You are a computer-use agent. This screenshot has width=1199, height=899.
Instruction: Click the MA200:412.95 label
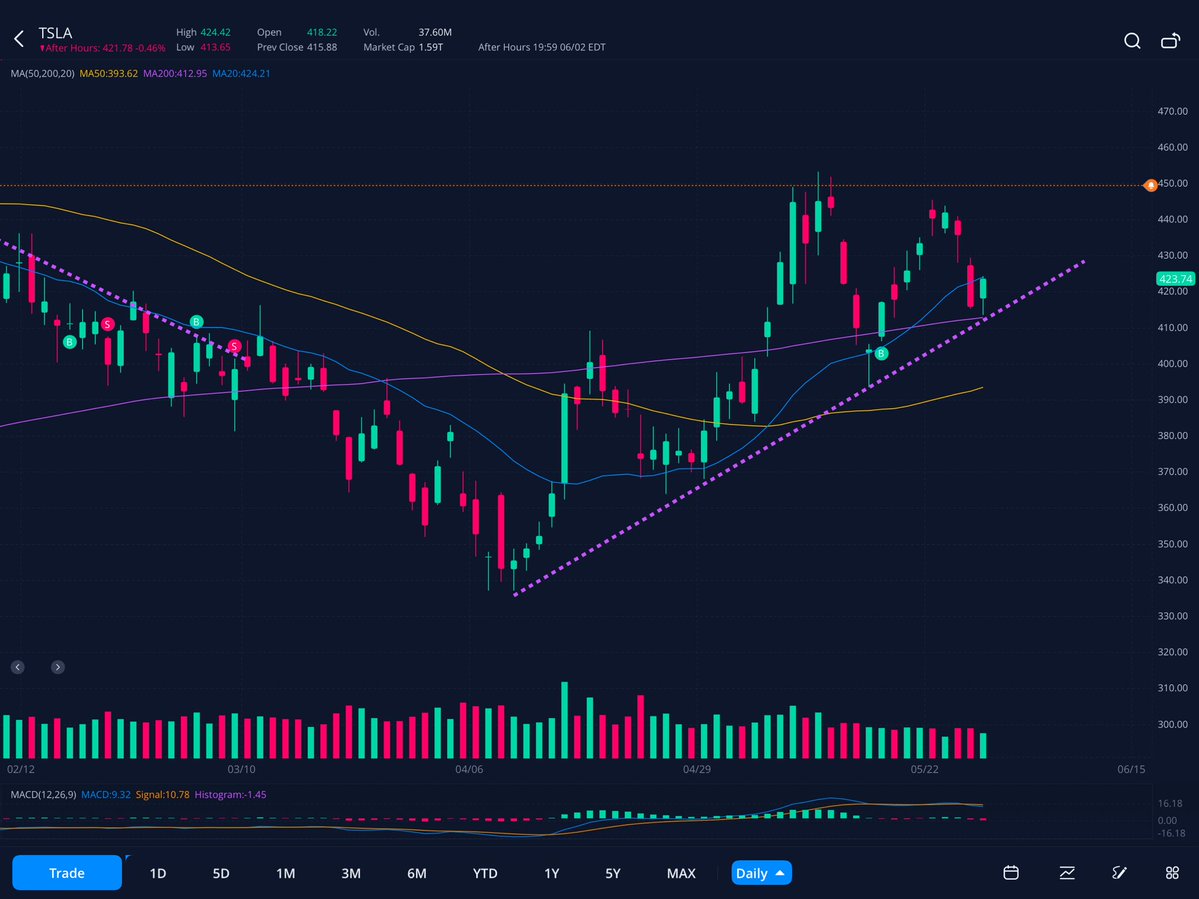click(174, 73)
